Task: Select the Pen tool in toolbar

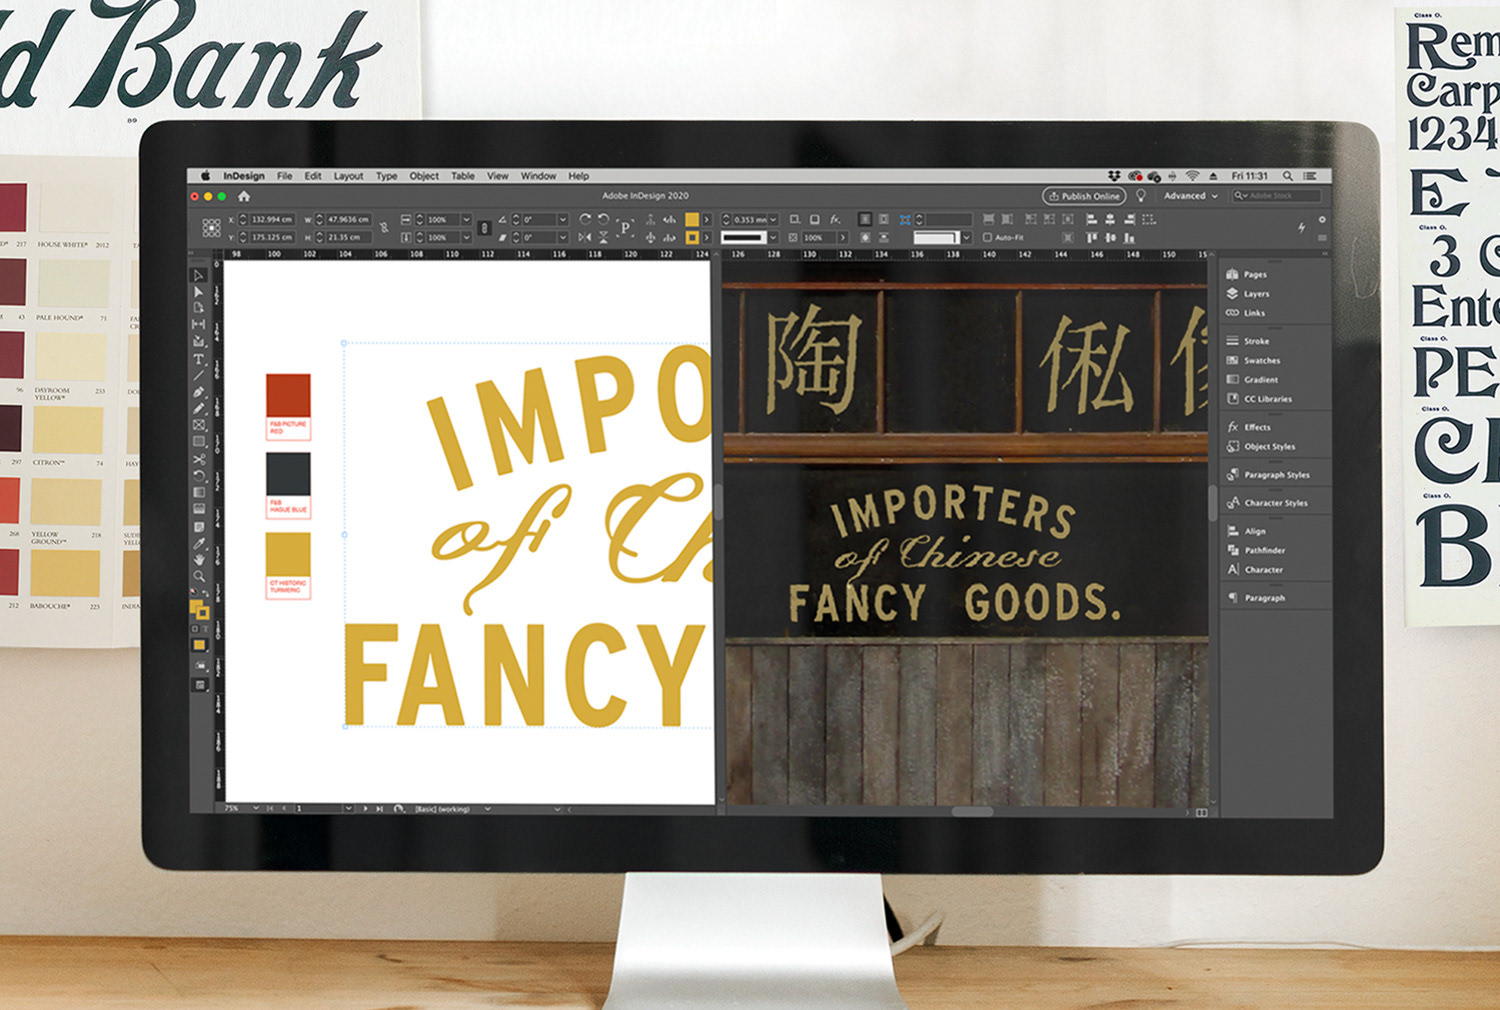Action: point(199,392)
